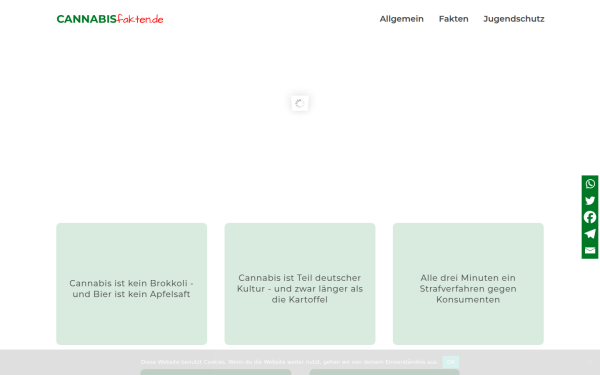Open card about Brokkoli and Apfelsaft
Screen dimensions: 600x375
(132, 284)
